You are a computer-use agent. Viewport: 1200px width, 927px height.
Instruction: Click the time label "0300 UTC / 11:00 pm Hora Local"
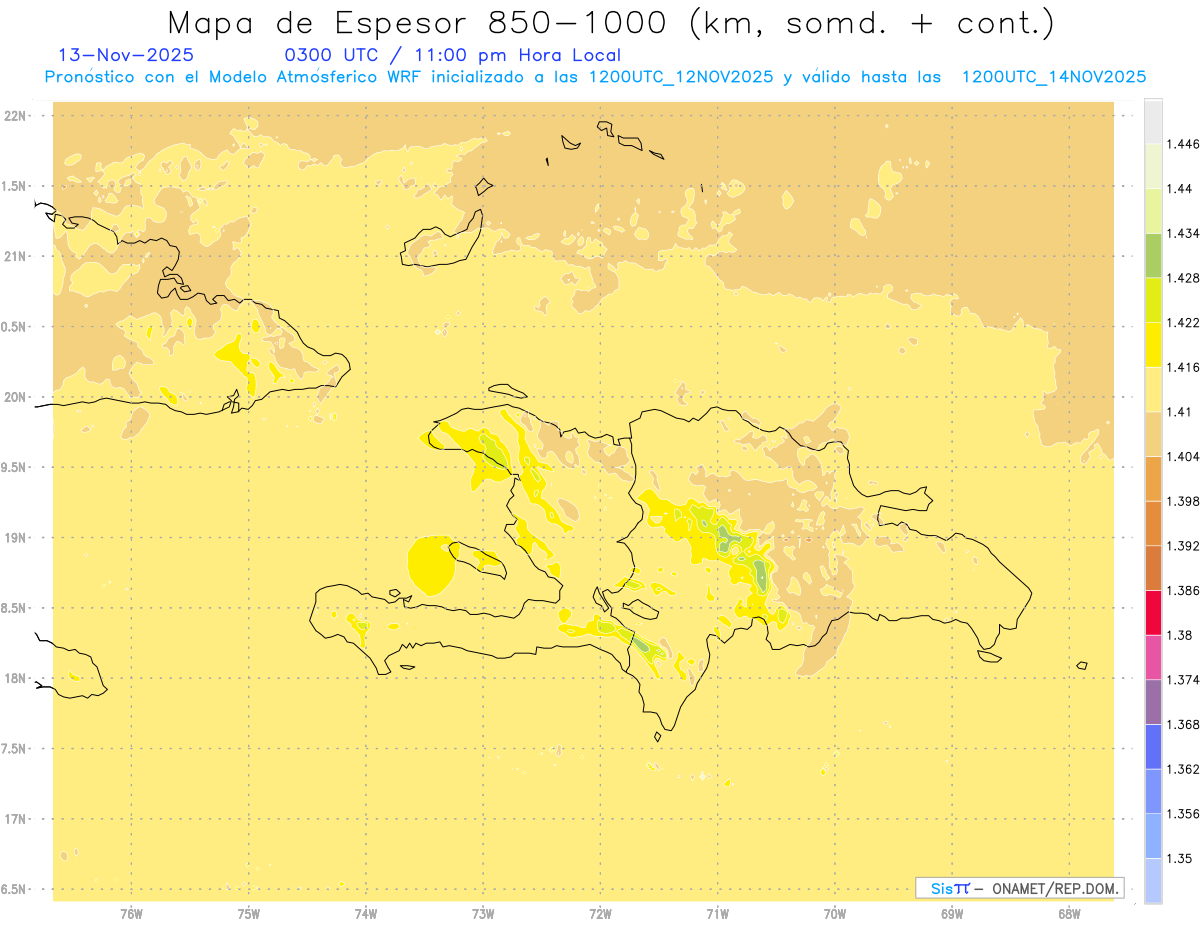pos(453,56)
